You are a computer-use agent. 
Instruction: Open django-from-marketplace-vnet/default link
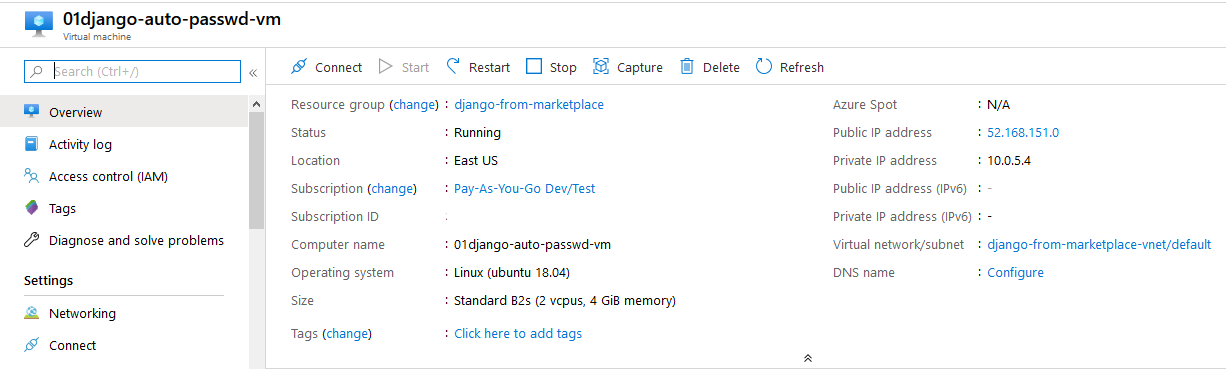click(1099, 244)
